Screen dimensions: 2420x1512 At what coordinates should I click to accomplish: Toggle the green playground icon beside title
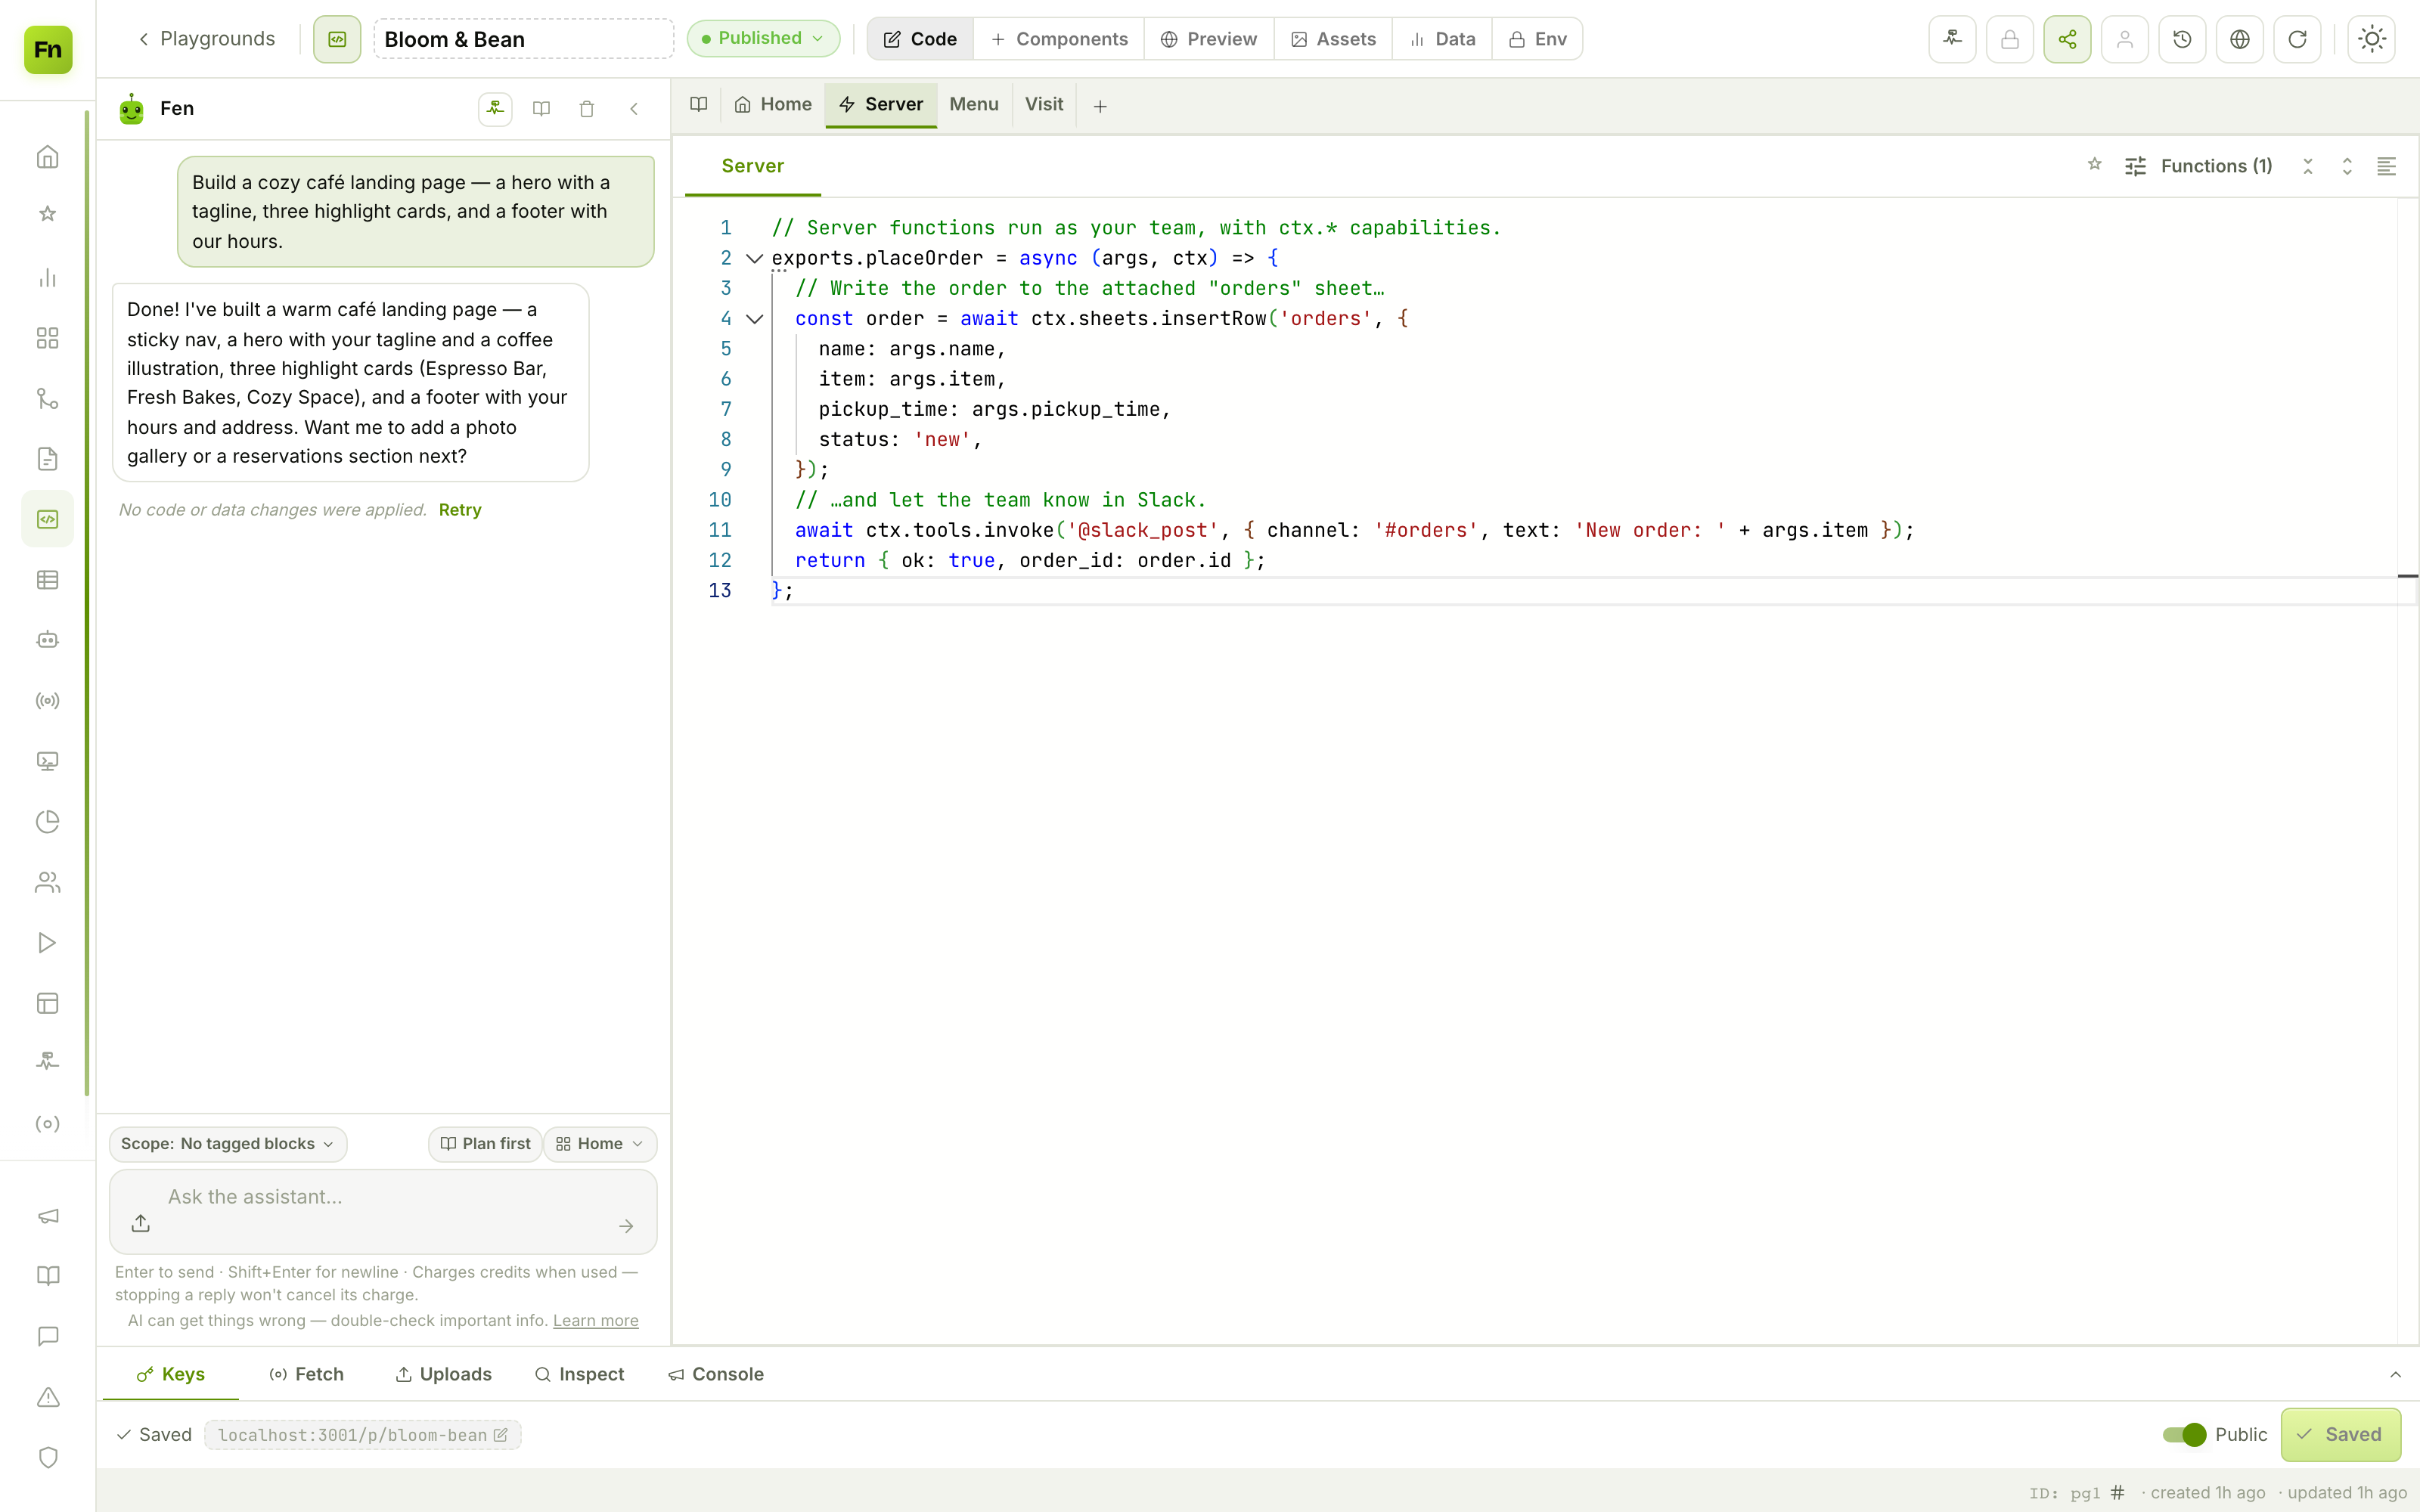coord(337,39)
